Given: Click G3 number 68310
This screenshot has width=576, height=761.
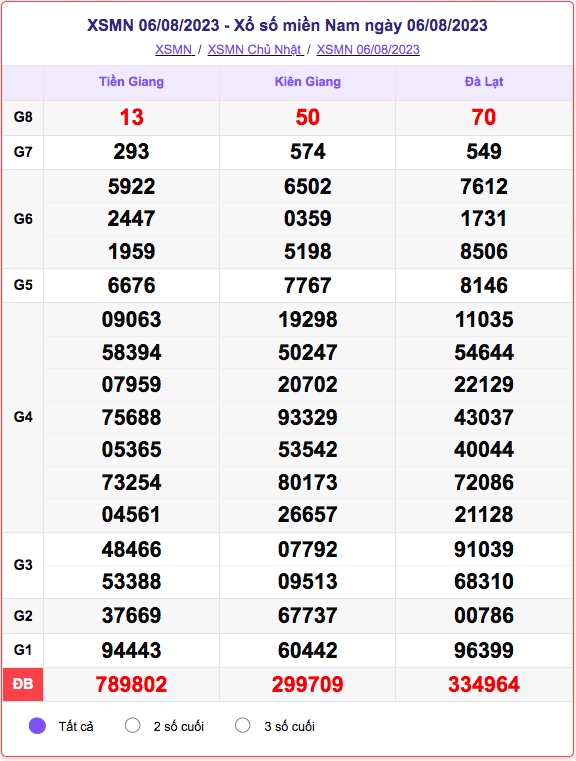Looking at the screenshot, I should 484,582.
